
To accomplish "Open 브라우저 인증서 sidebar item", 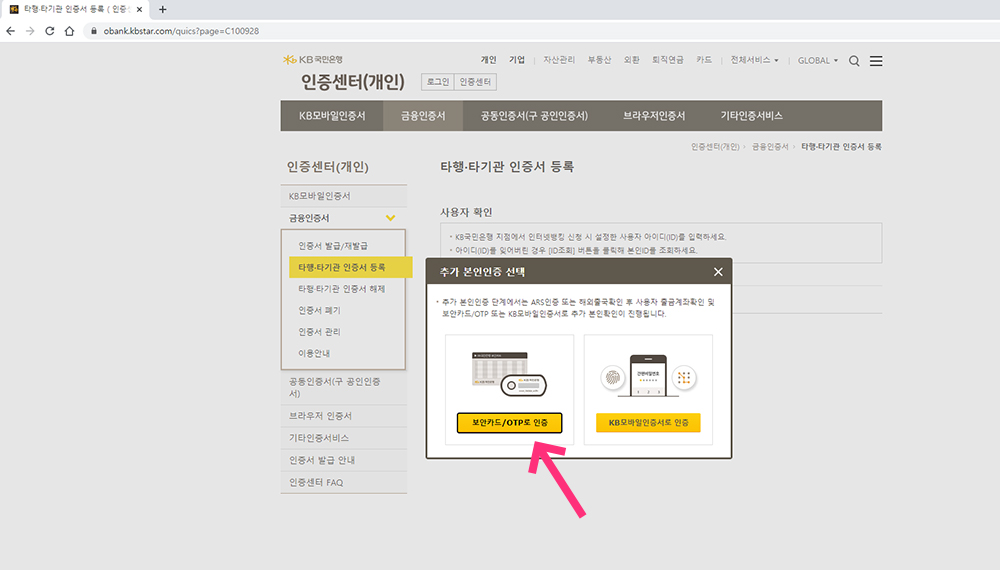I will 344,416.
